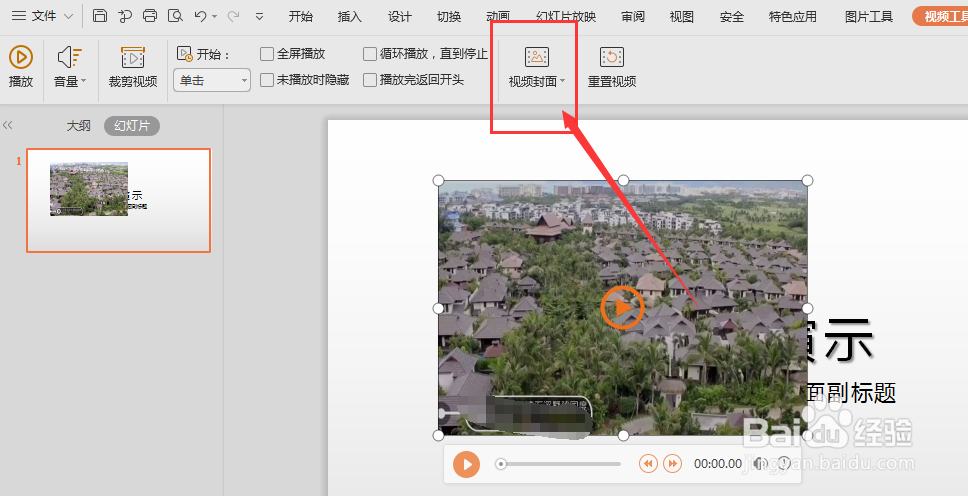Click the speaker mute icon in video bar
Screen dimensions: 968x496
point(761,463)
